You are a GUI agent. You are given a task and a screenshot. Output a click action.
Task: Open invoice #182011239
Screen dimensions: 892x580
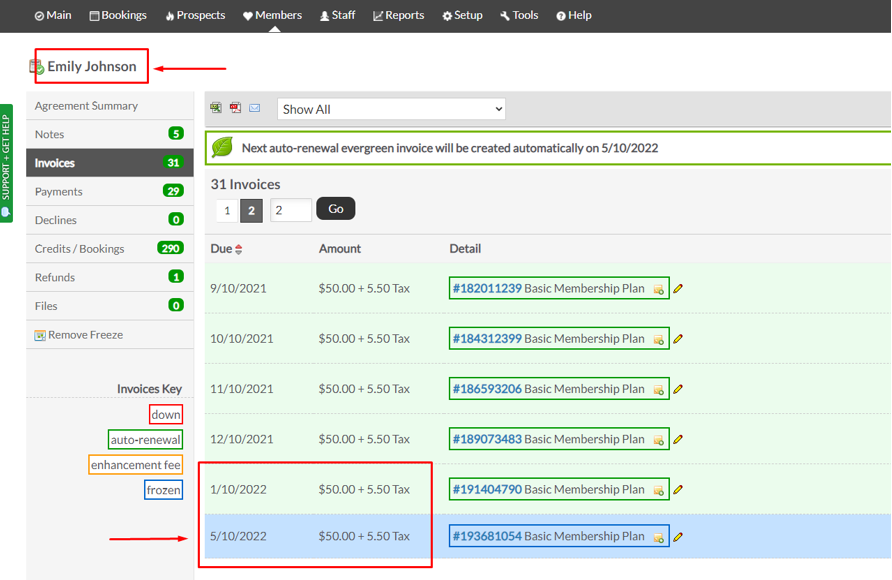(x=487, y=288)
